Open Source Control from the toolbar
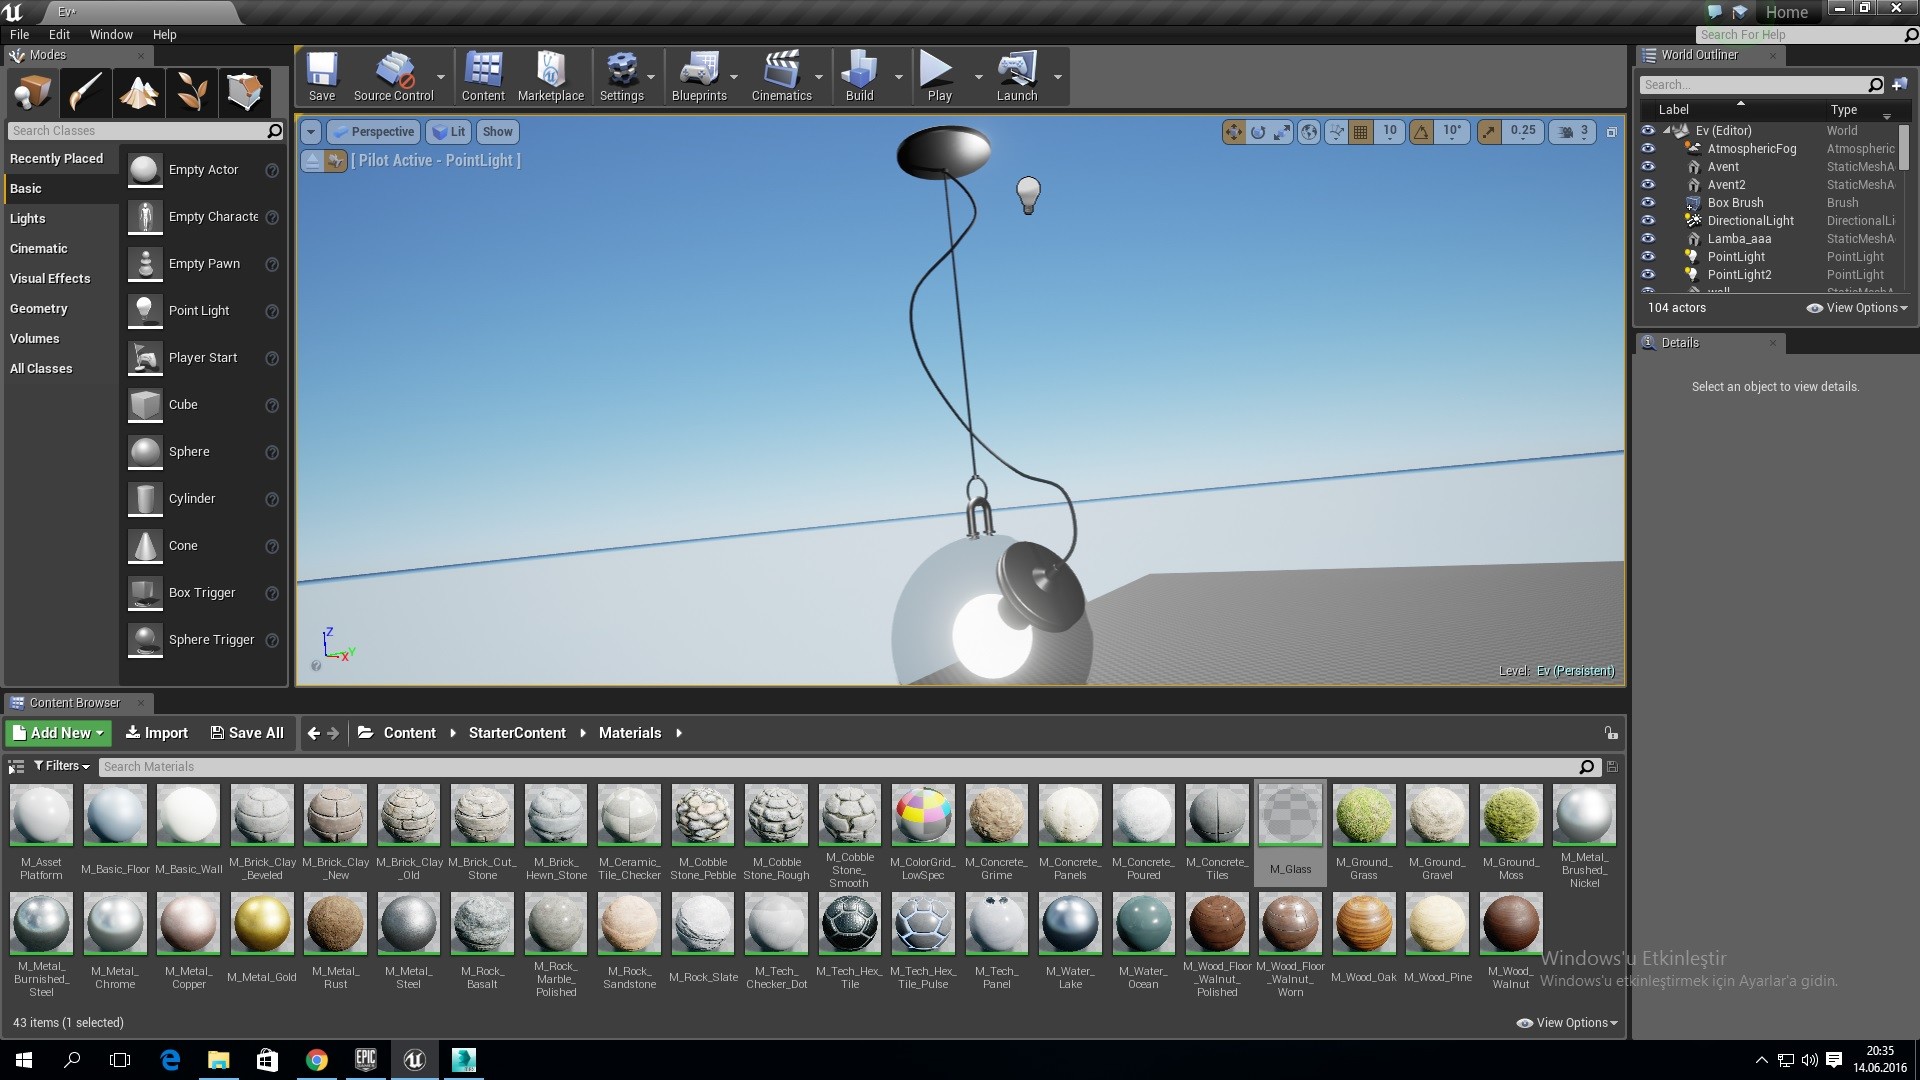1920x1080 pixels. click(393, 76)
